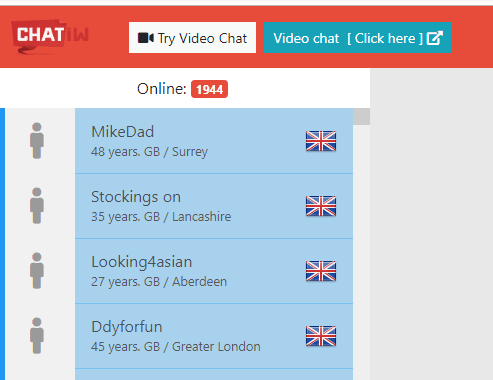Click the user list scrollbar thumb

tap(361, 116)
